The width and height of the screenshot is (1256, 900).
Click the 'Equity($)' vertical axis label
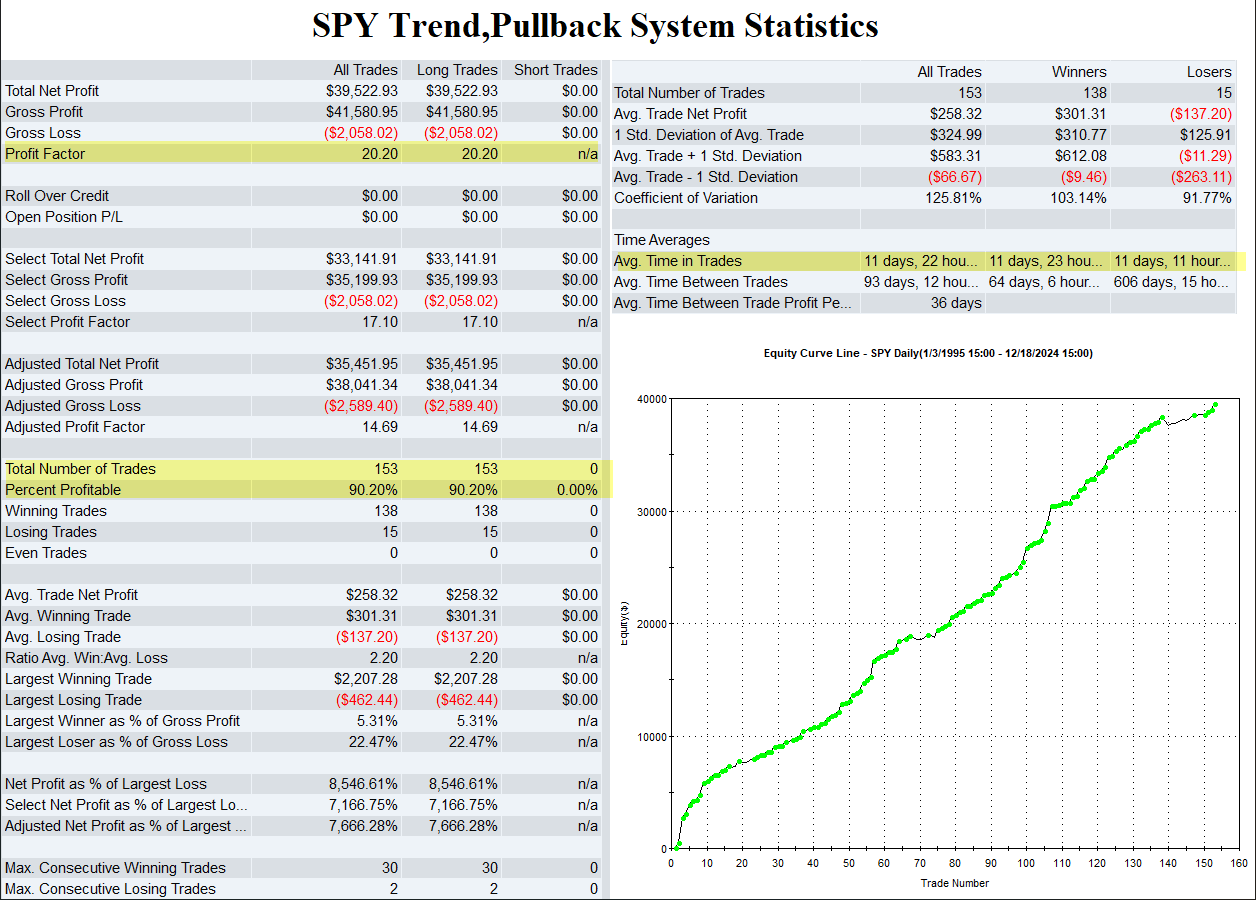point(625,623)
